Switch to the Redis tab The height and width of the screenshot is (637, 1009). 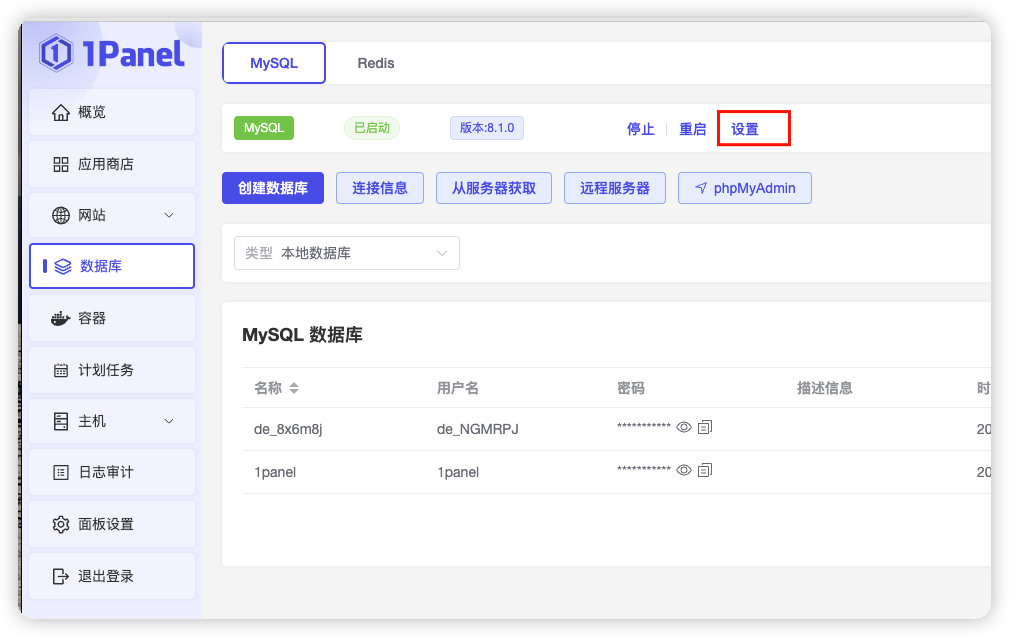(376, 63)
